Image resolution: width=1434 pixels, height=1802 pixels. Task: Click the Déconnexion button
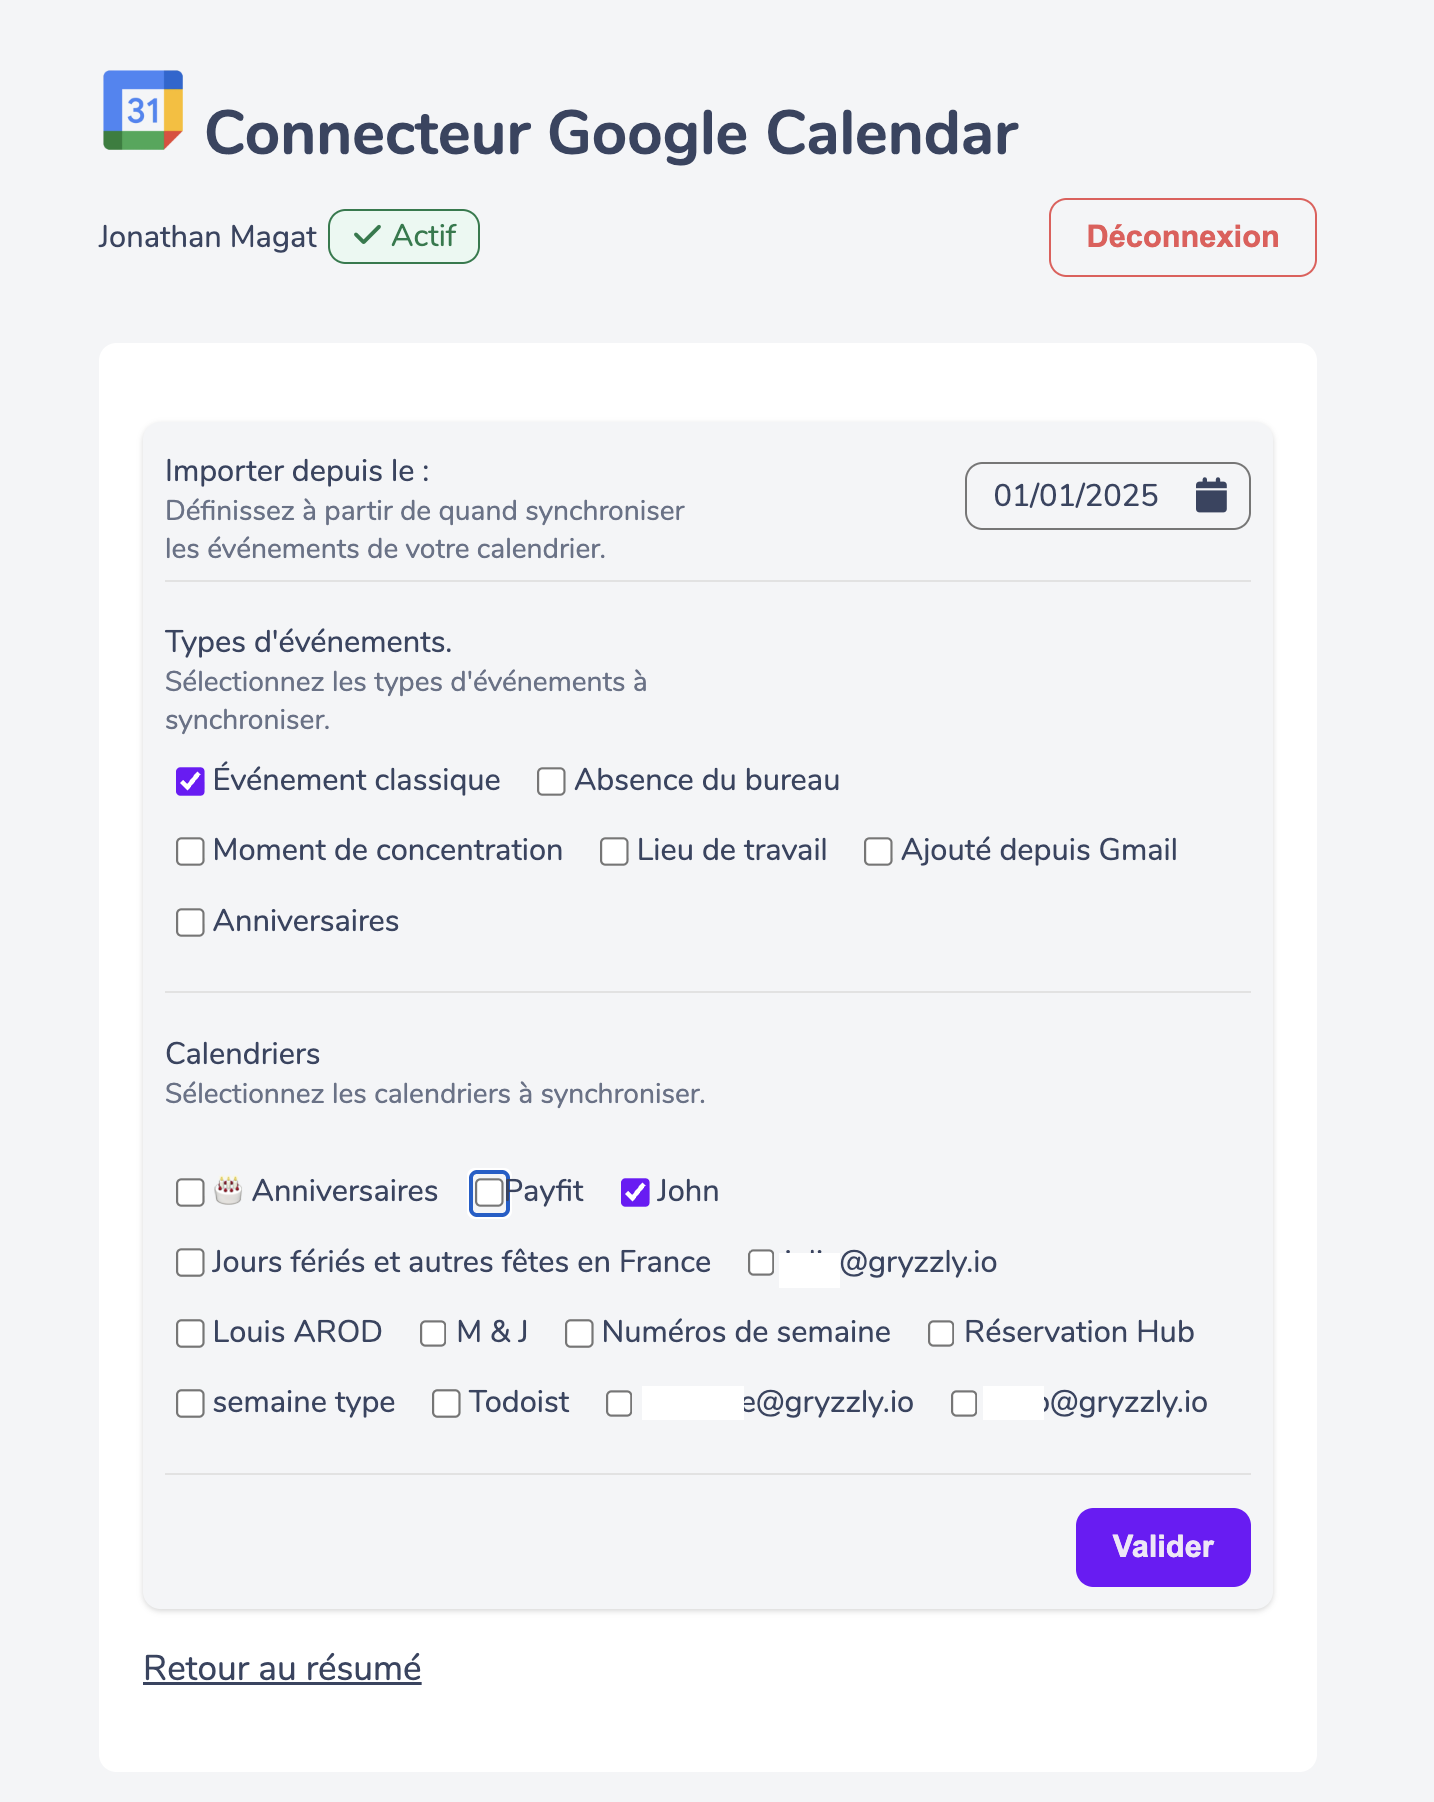(1182, 237)
